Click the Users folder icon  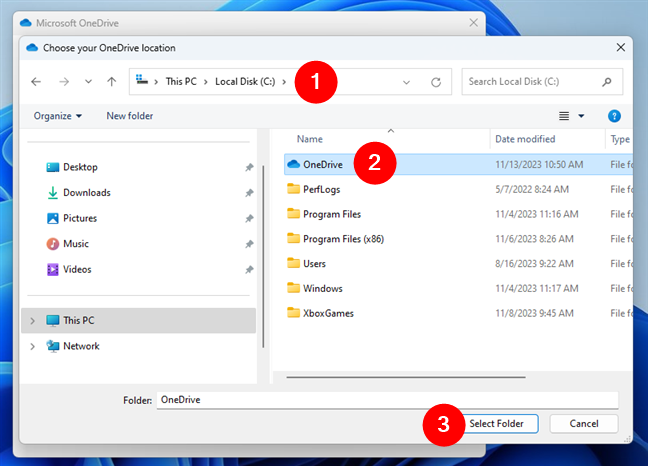click(x=293, y=263)
